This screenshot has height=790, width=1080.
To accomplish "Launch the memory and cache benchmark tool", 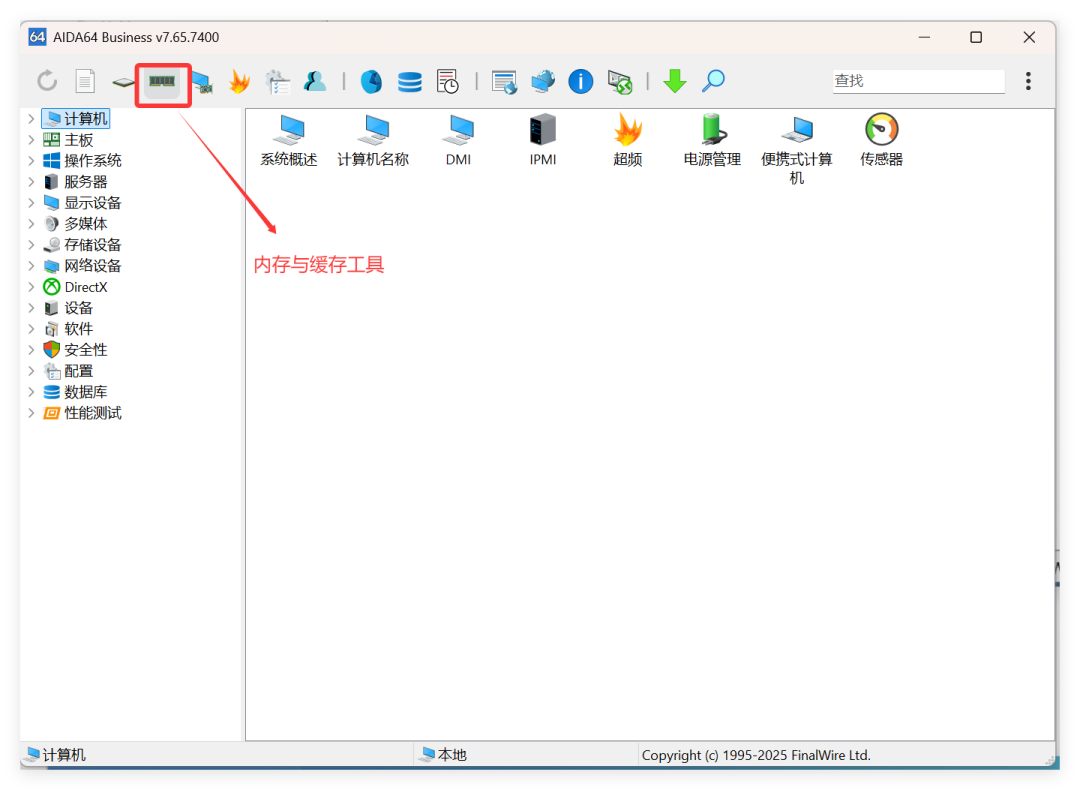I will coord(163,81).
